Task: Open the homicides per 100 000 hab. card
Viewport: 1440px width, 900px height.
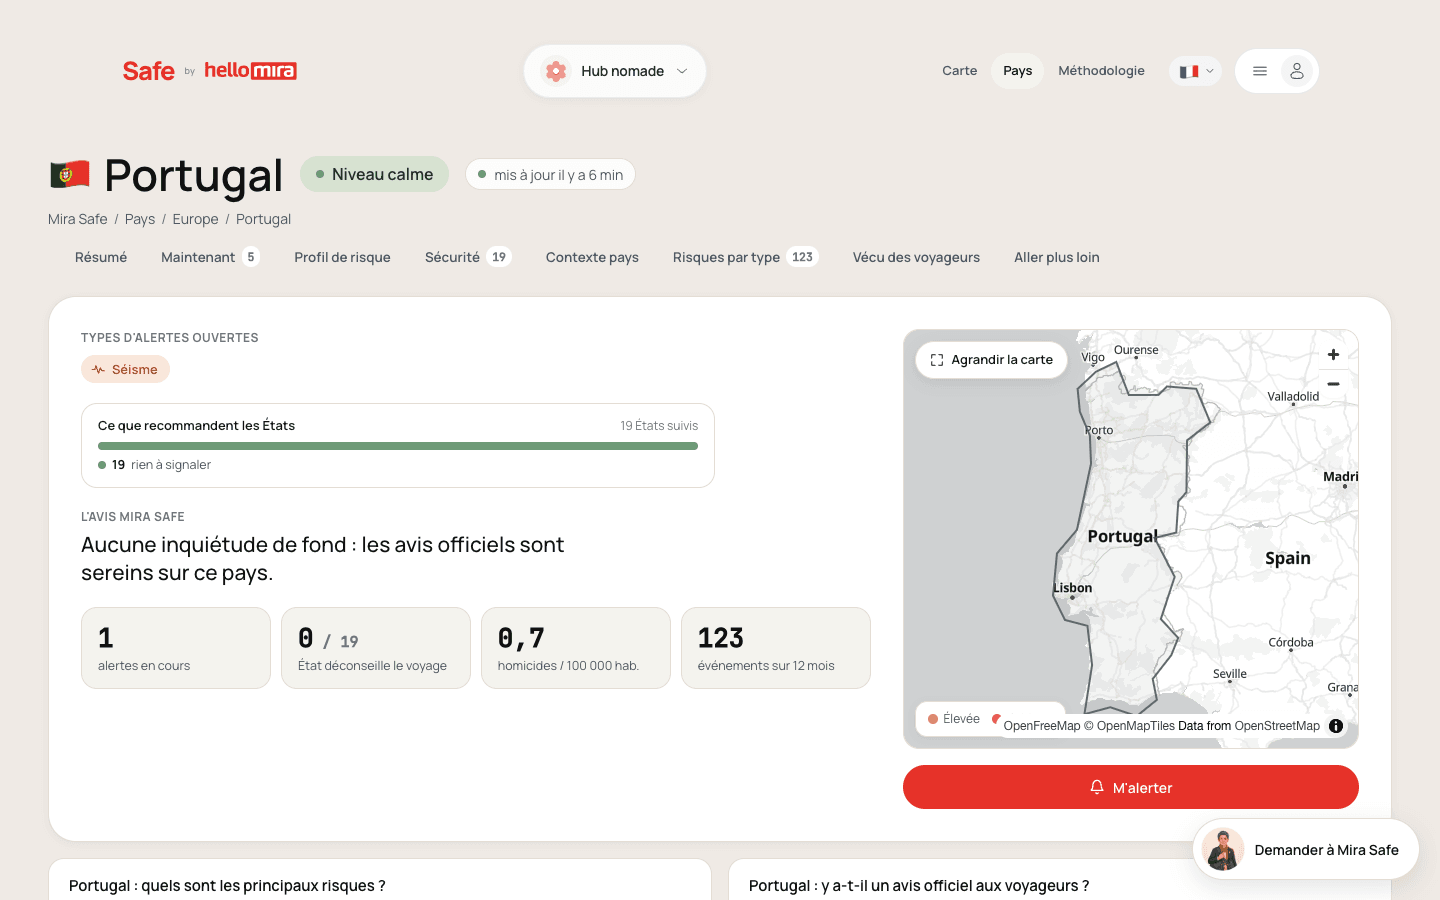Action: click(x=576, y=648)
